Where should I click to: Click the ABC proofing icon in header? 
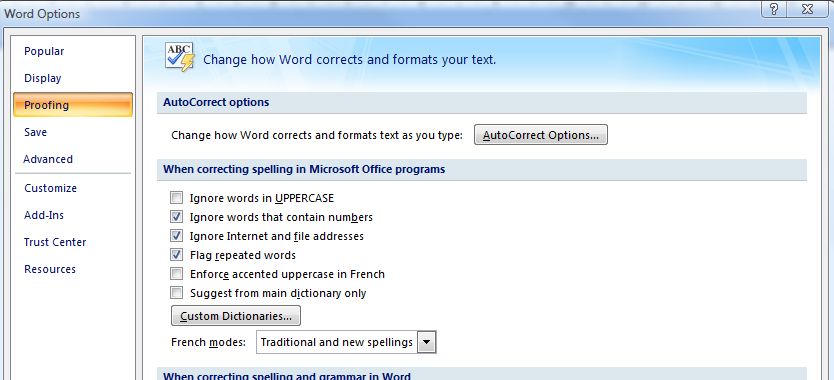coord(180,57)
